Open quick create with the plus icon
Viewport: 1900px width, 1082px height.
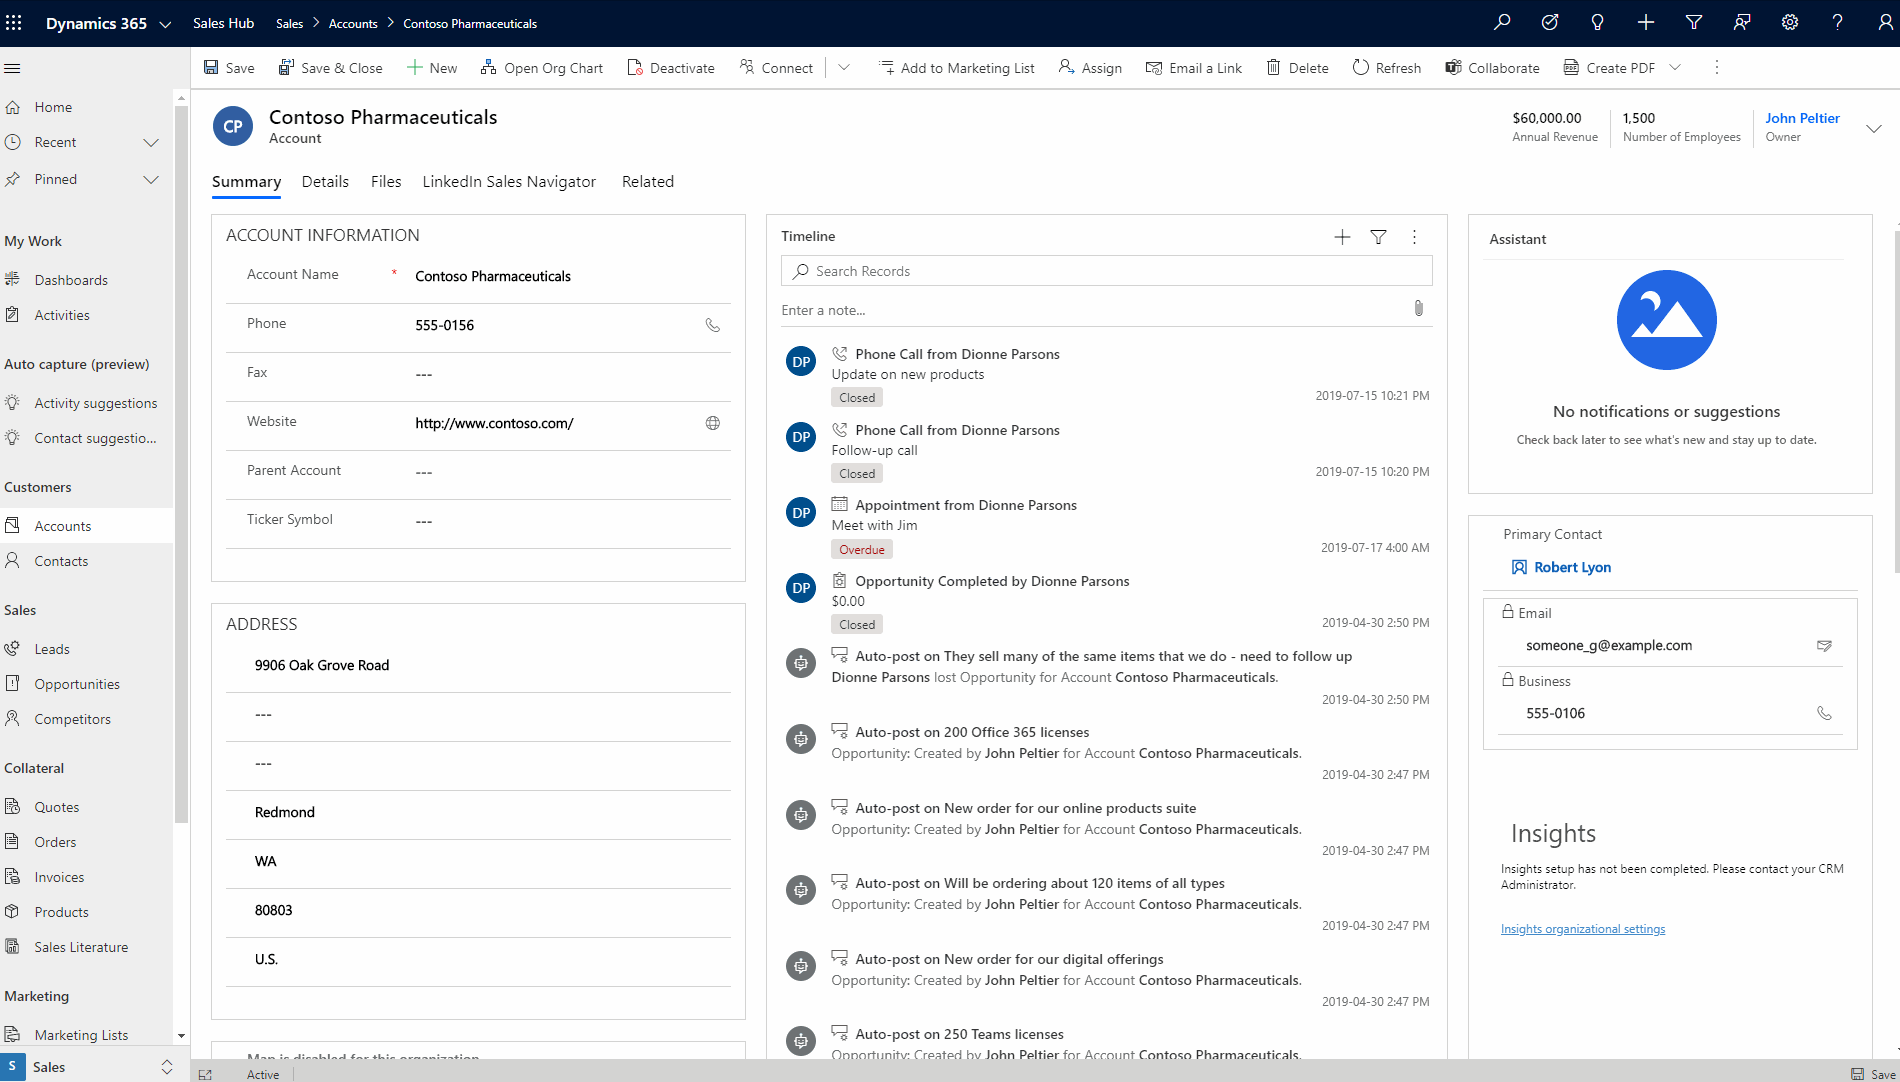tap(1645, 22)
